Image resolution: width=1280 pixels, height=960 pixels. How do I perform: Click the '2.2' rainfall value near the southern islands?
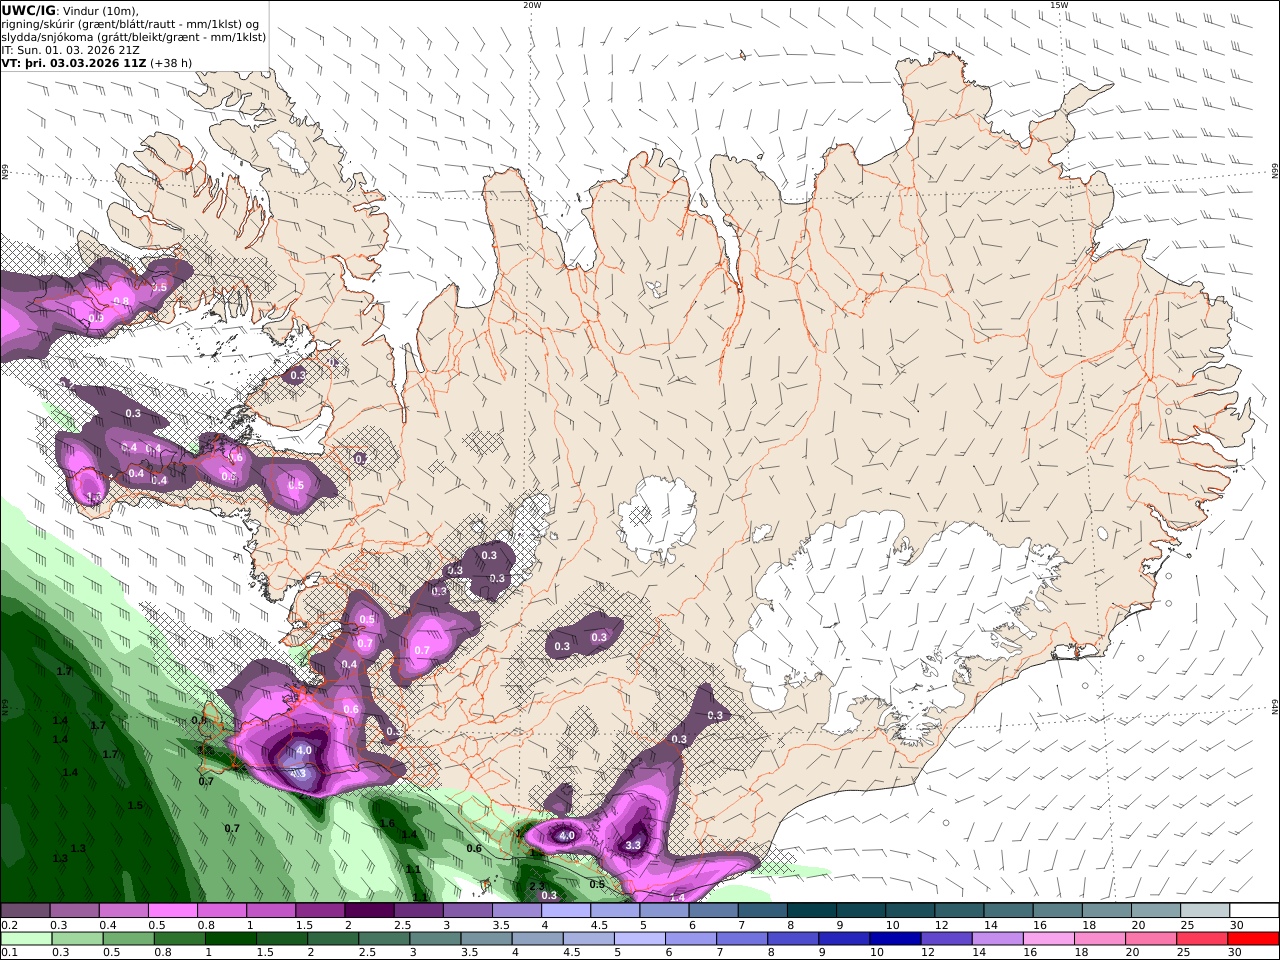[536, 885]
